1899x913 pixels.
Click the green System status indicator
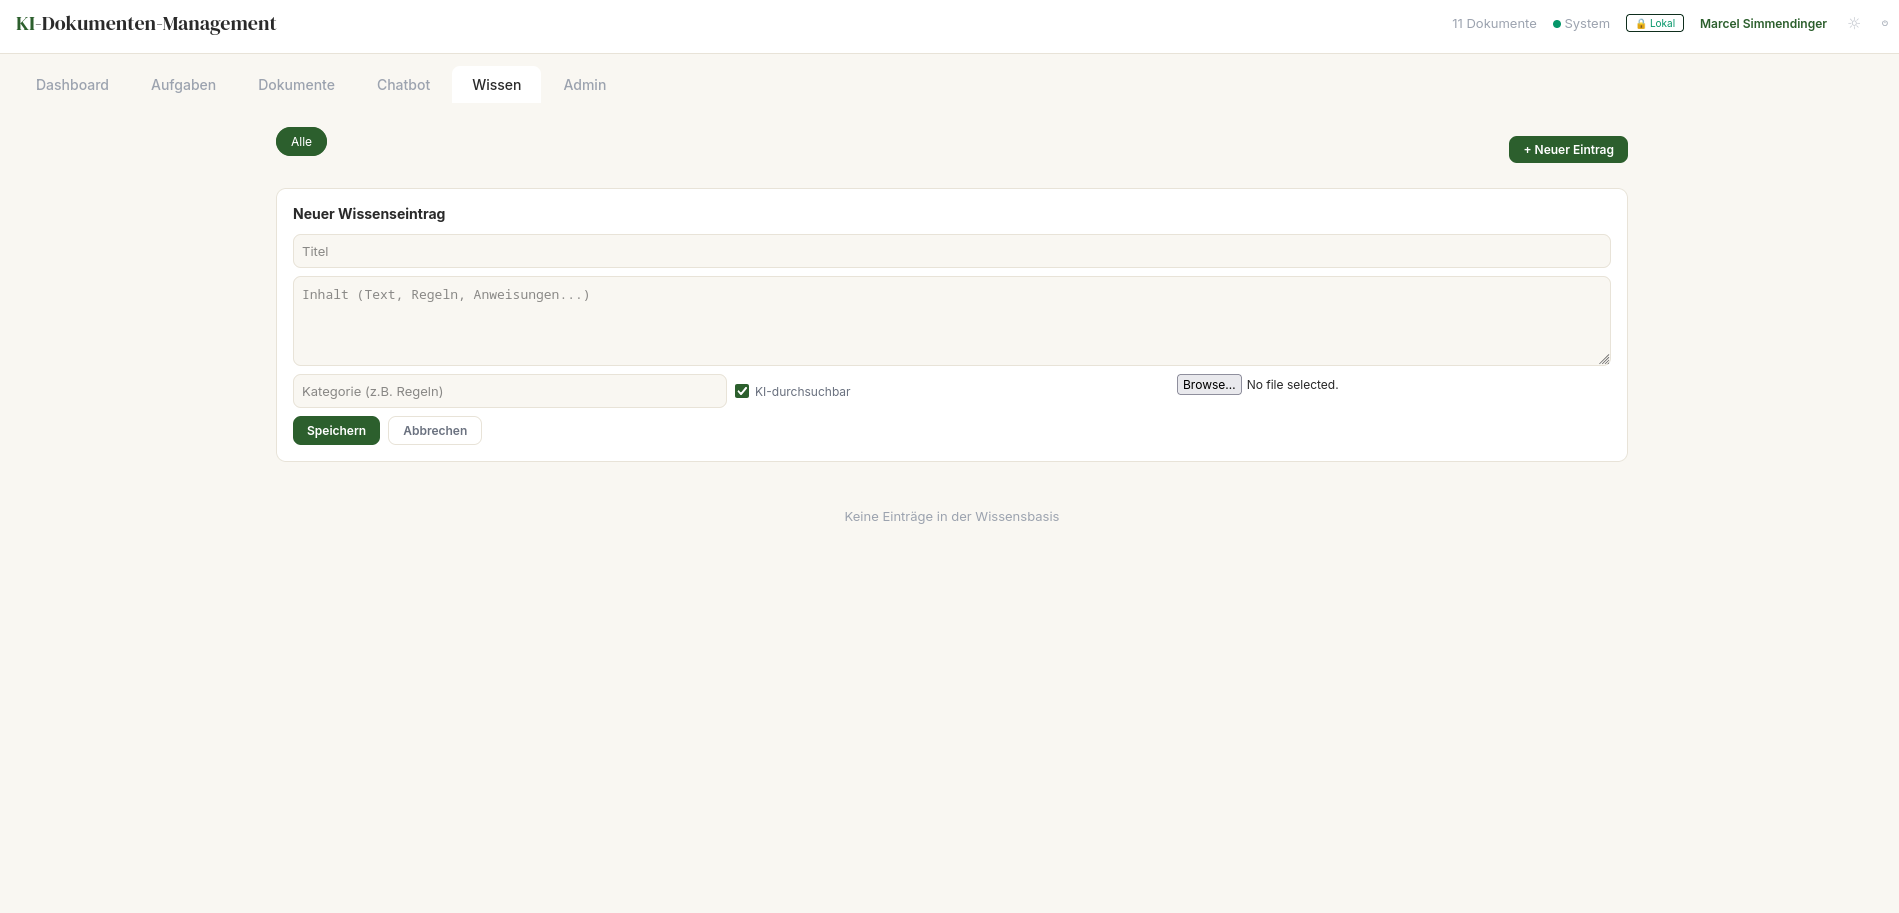tap(1581, 24)
